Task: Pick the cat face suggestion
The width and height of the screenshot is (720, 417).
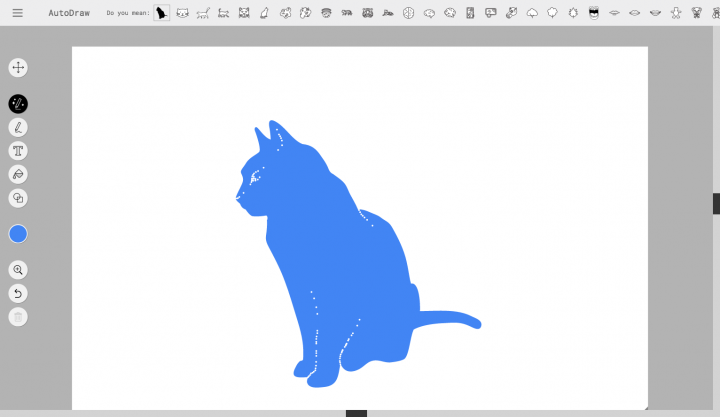Action: click(182, 13)
